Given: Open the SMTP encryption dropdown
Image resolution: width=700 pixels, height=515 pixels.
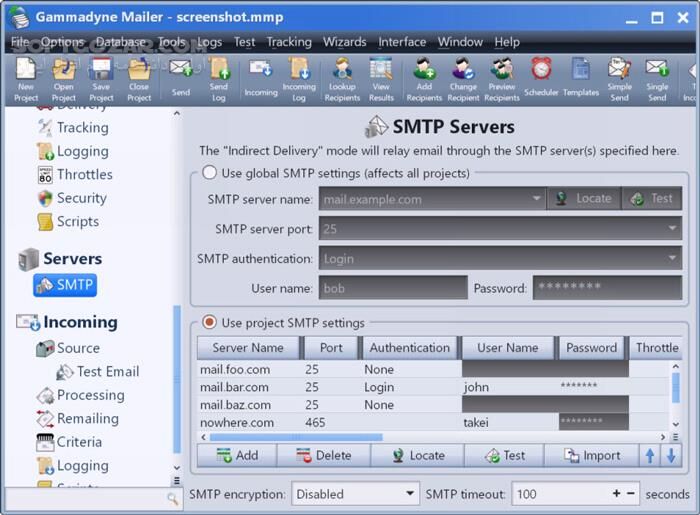Looking at the screenshot, I should click(355, 494).
